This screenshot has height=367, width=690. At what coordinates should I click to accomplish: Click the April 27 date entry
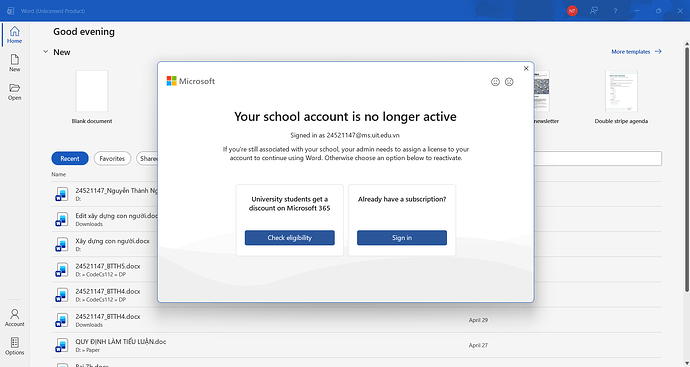pos(478,345)
